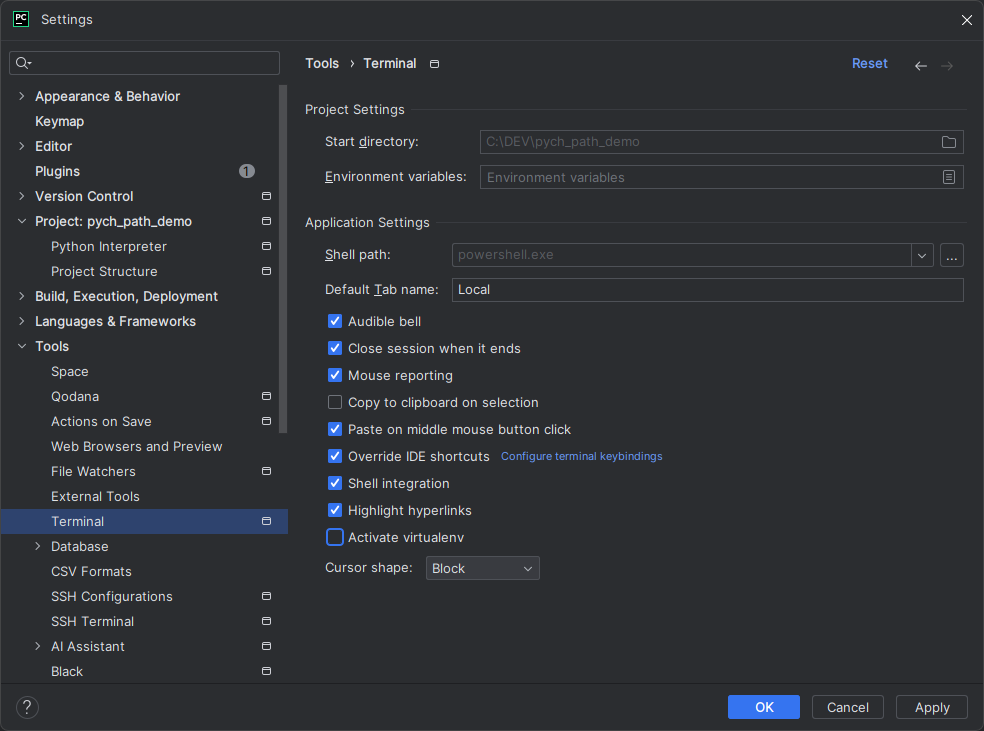Open Configure terminal keybindings link
The image size is (984, 731).
[x=582, y=456]
